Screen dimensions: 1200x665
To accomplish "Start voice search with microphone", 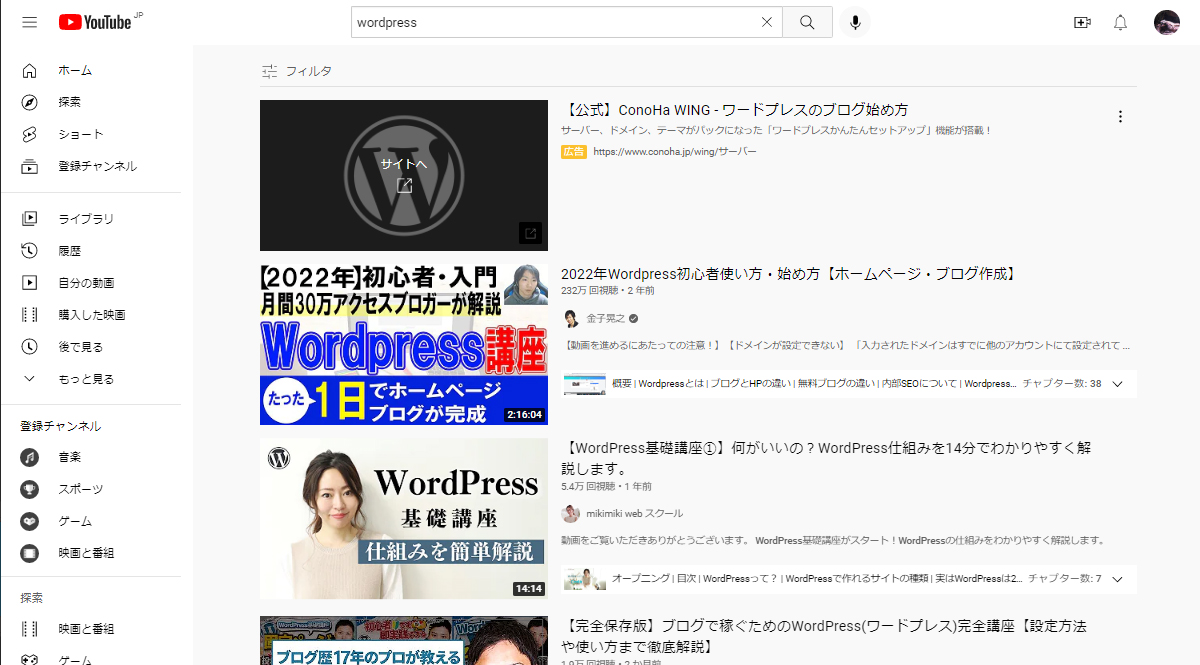I will 855,22.
